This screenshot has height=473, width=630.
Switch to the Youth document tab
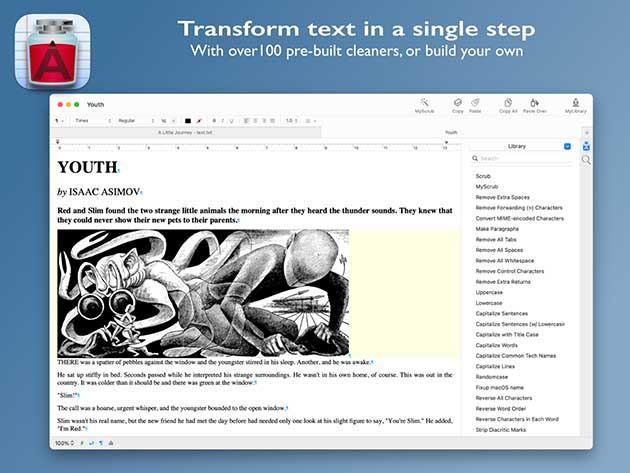451,132
